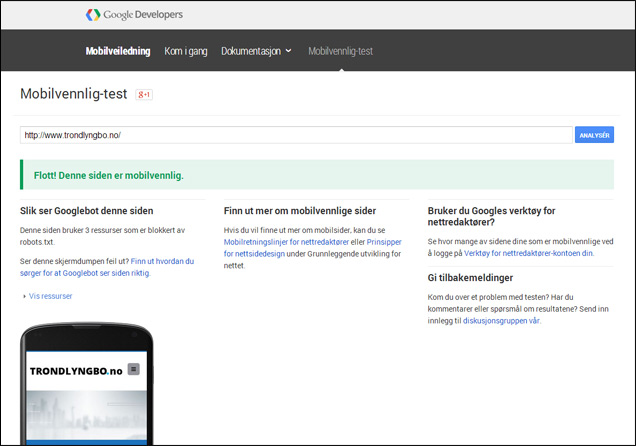Click the Google +1 button
This screenshot has width=636, height=446.
click(144, 94)
